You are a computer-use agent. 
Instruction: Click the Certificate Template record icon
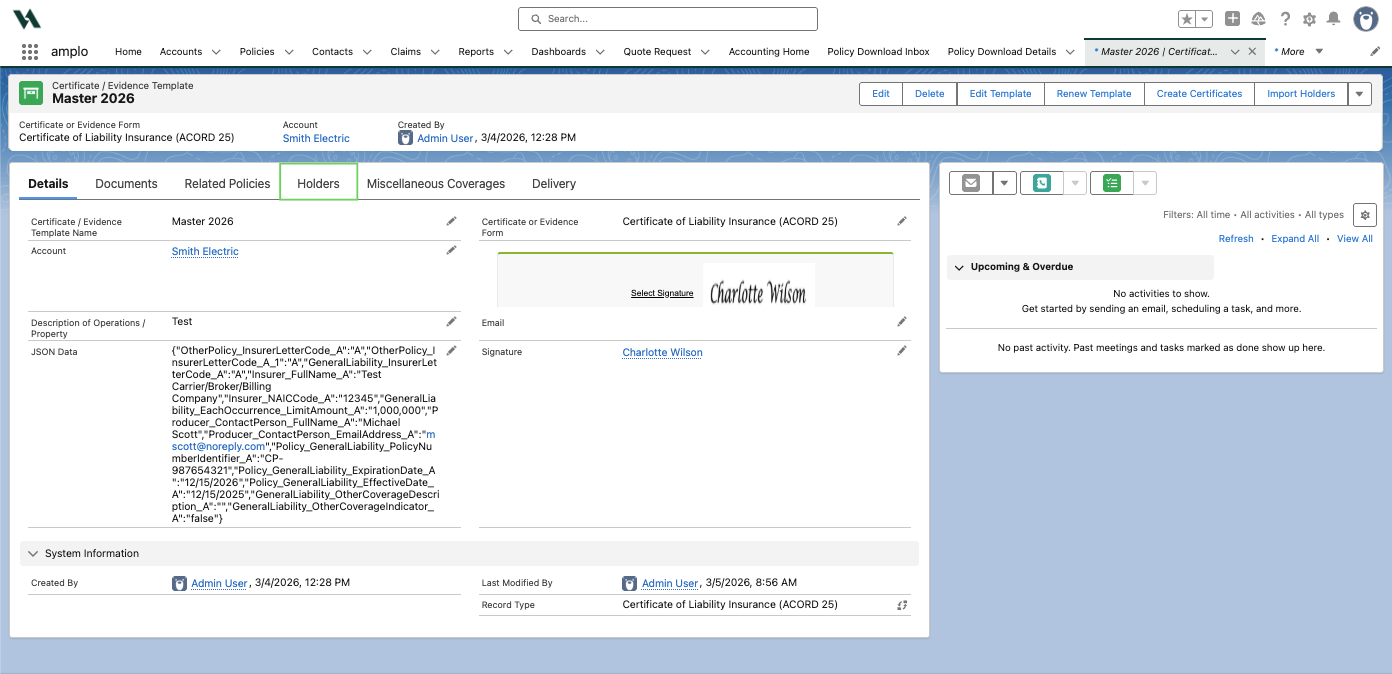pos(31,92)
